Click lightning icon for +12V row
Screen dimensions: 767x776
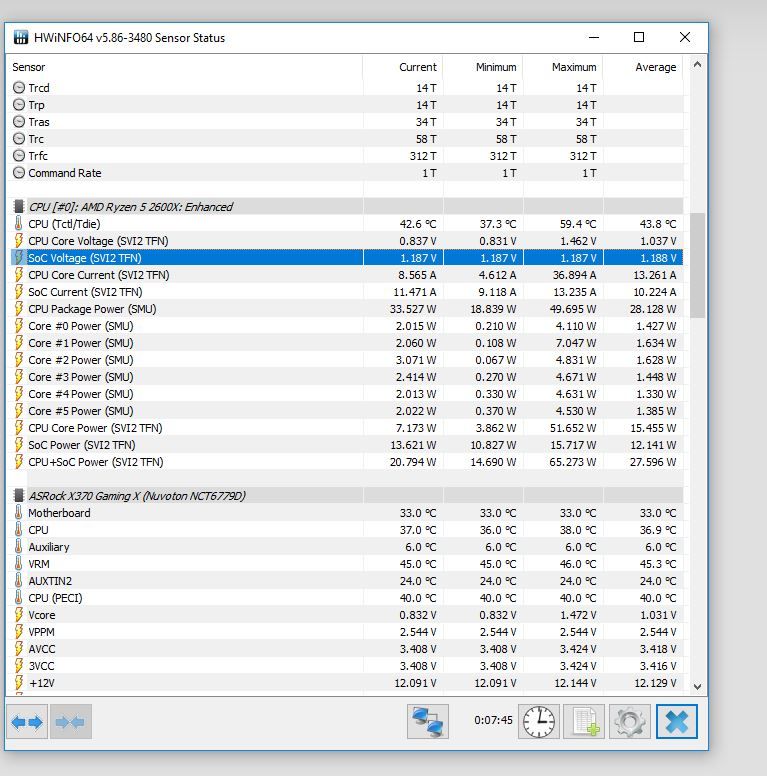19,682
